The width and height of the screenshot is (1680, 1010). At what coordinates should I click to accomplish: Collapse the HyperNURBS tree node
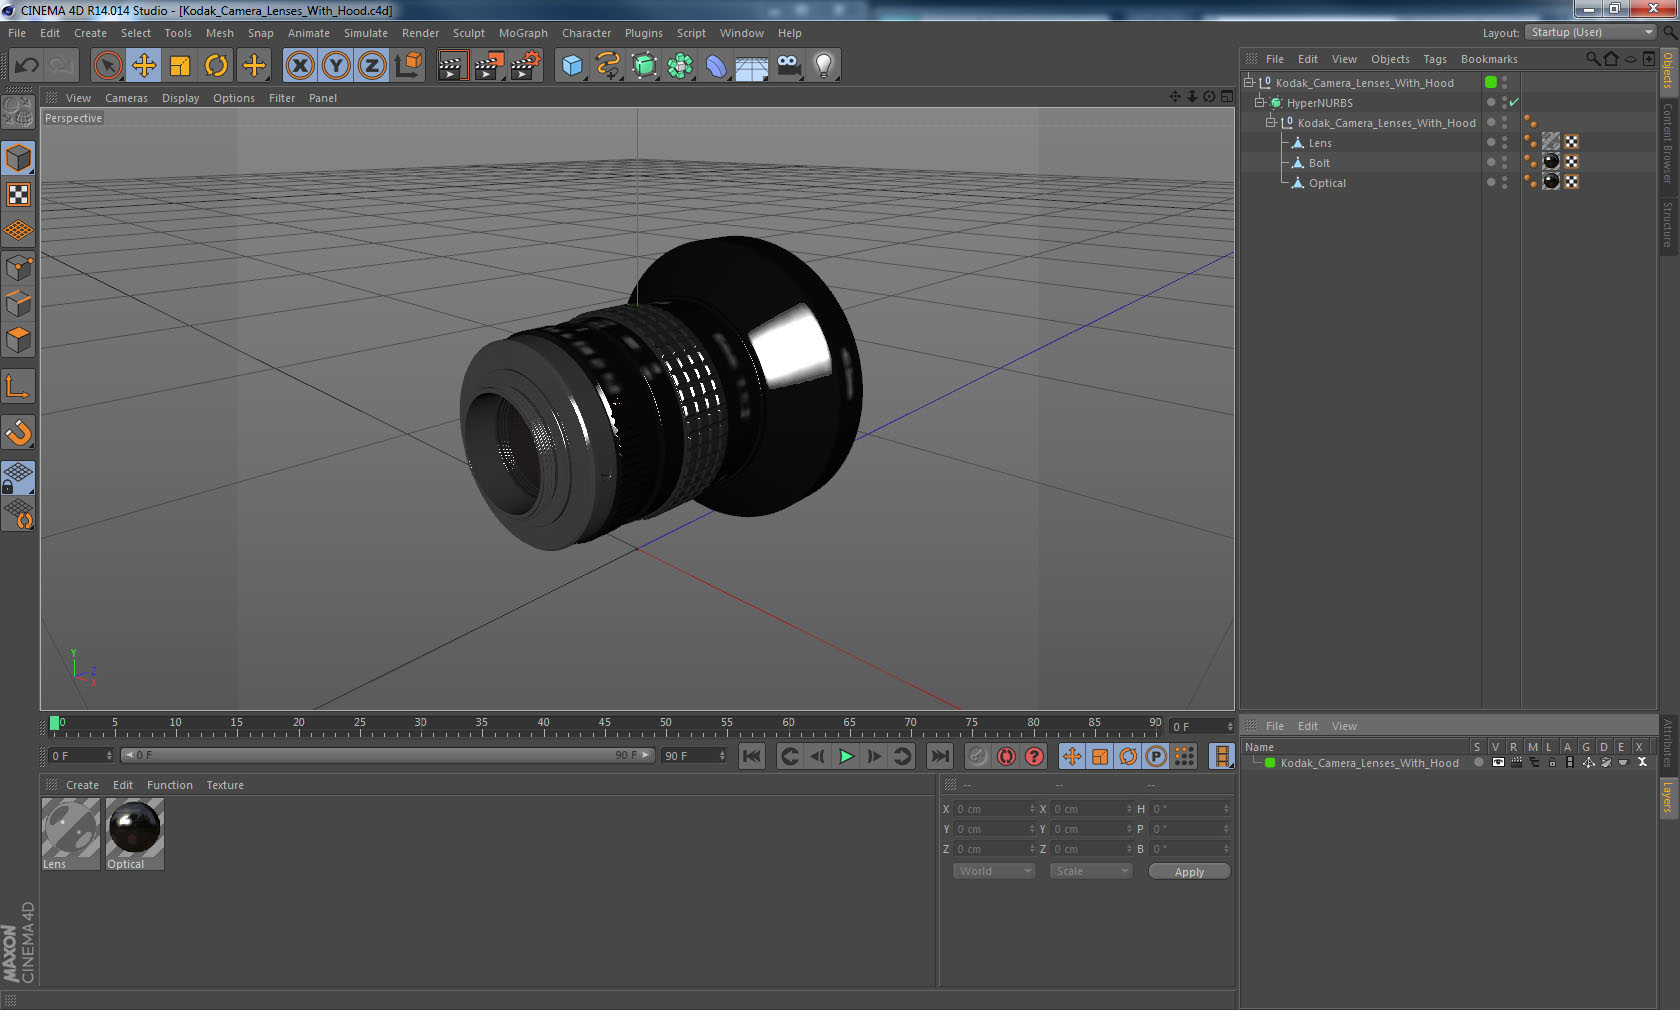1260,102
